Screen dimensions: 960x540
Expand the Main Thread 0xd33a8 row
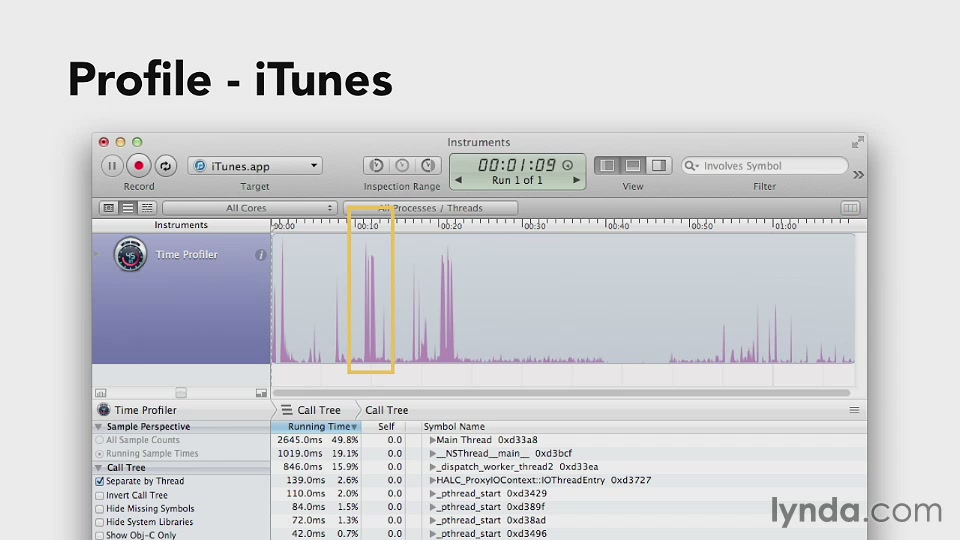coord(432,440)
